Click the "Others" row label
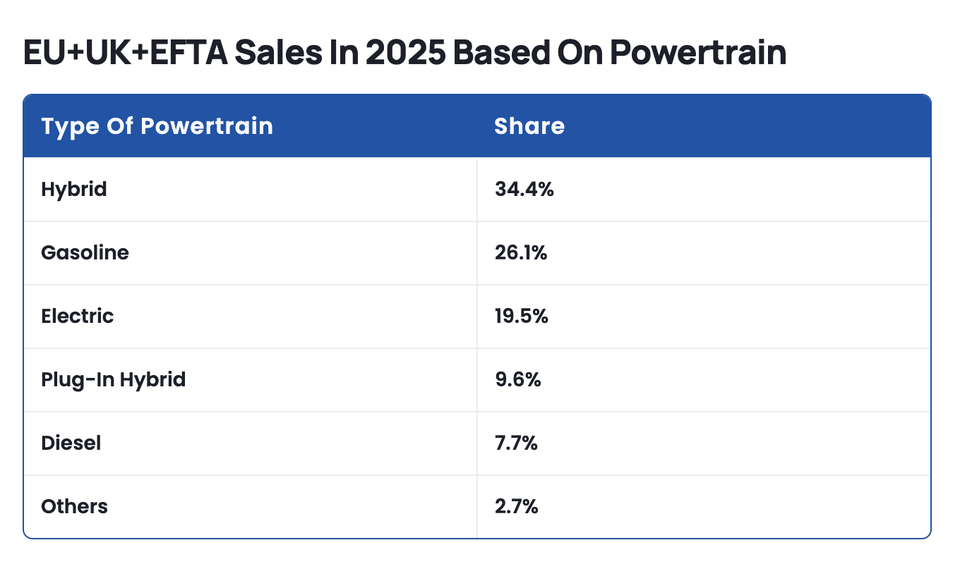The height and width of the screenshot is (564, 960). point(74,506)
